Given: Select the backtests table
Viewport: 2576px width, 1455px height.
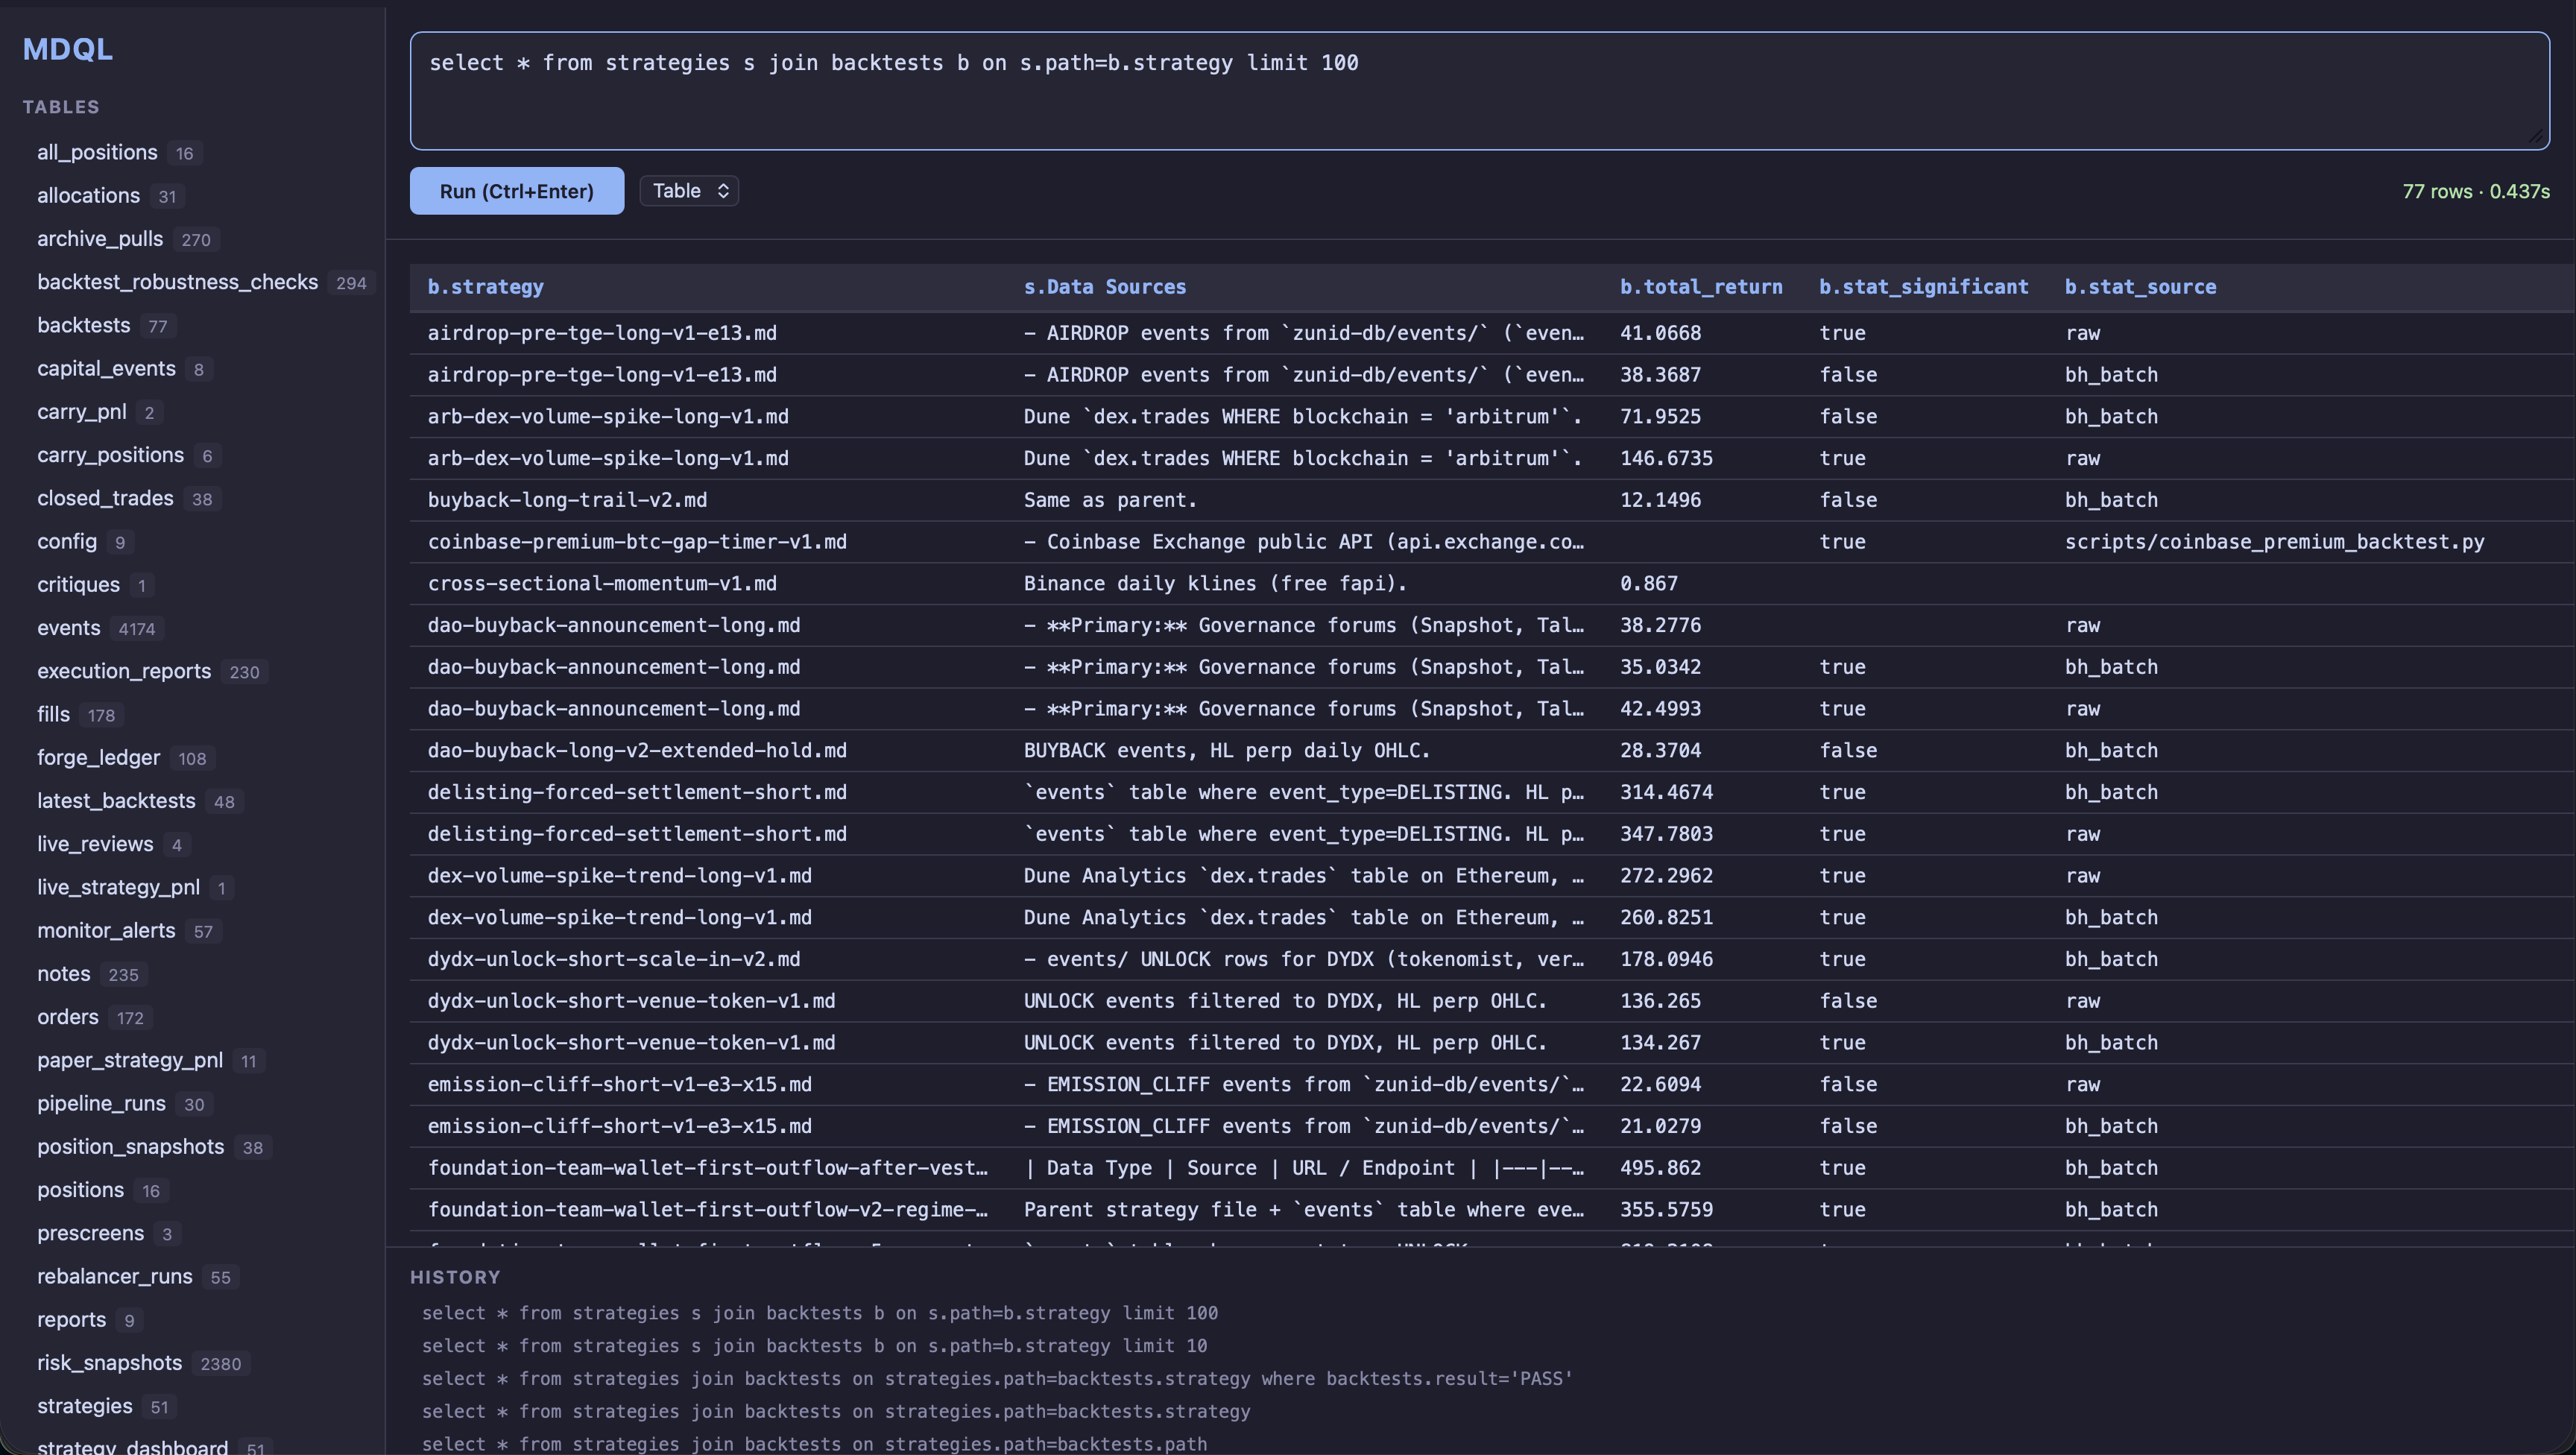Looking at the screenshot, I should tap(83, 325).
